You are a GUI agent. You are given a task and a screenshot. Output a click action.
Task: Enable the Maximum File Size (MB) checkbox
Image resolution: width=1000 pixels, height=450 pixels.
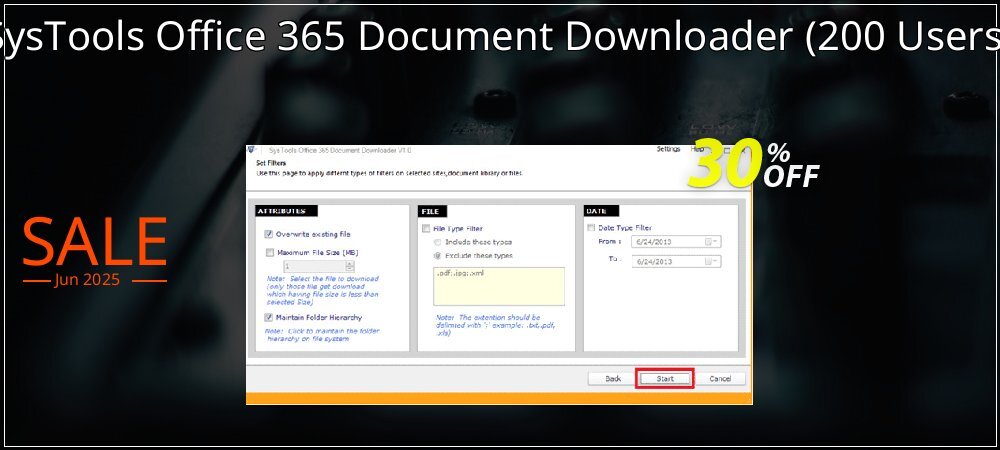(x=269, y=252)
